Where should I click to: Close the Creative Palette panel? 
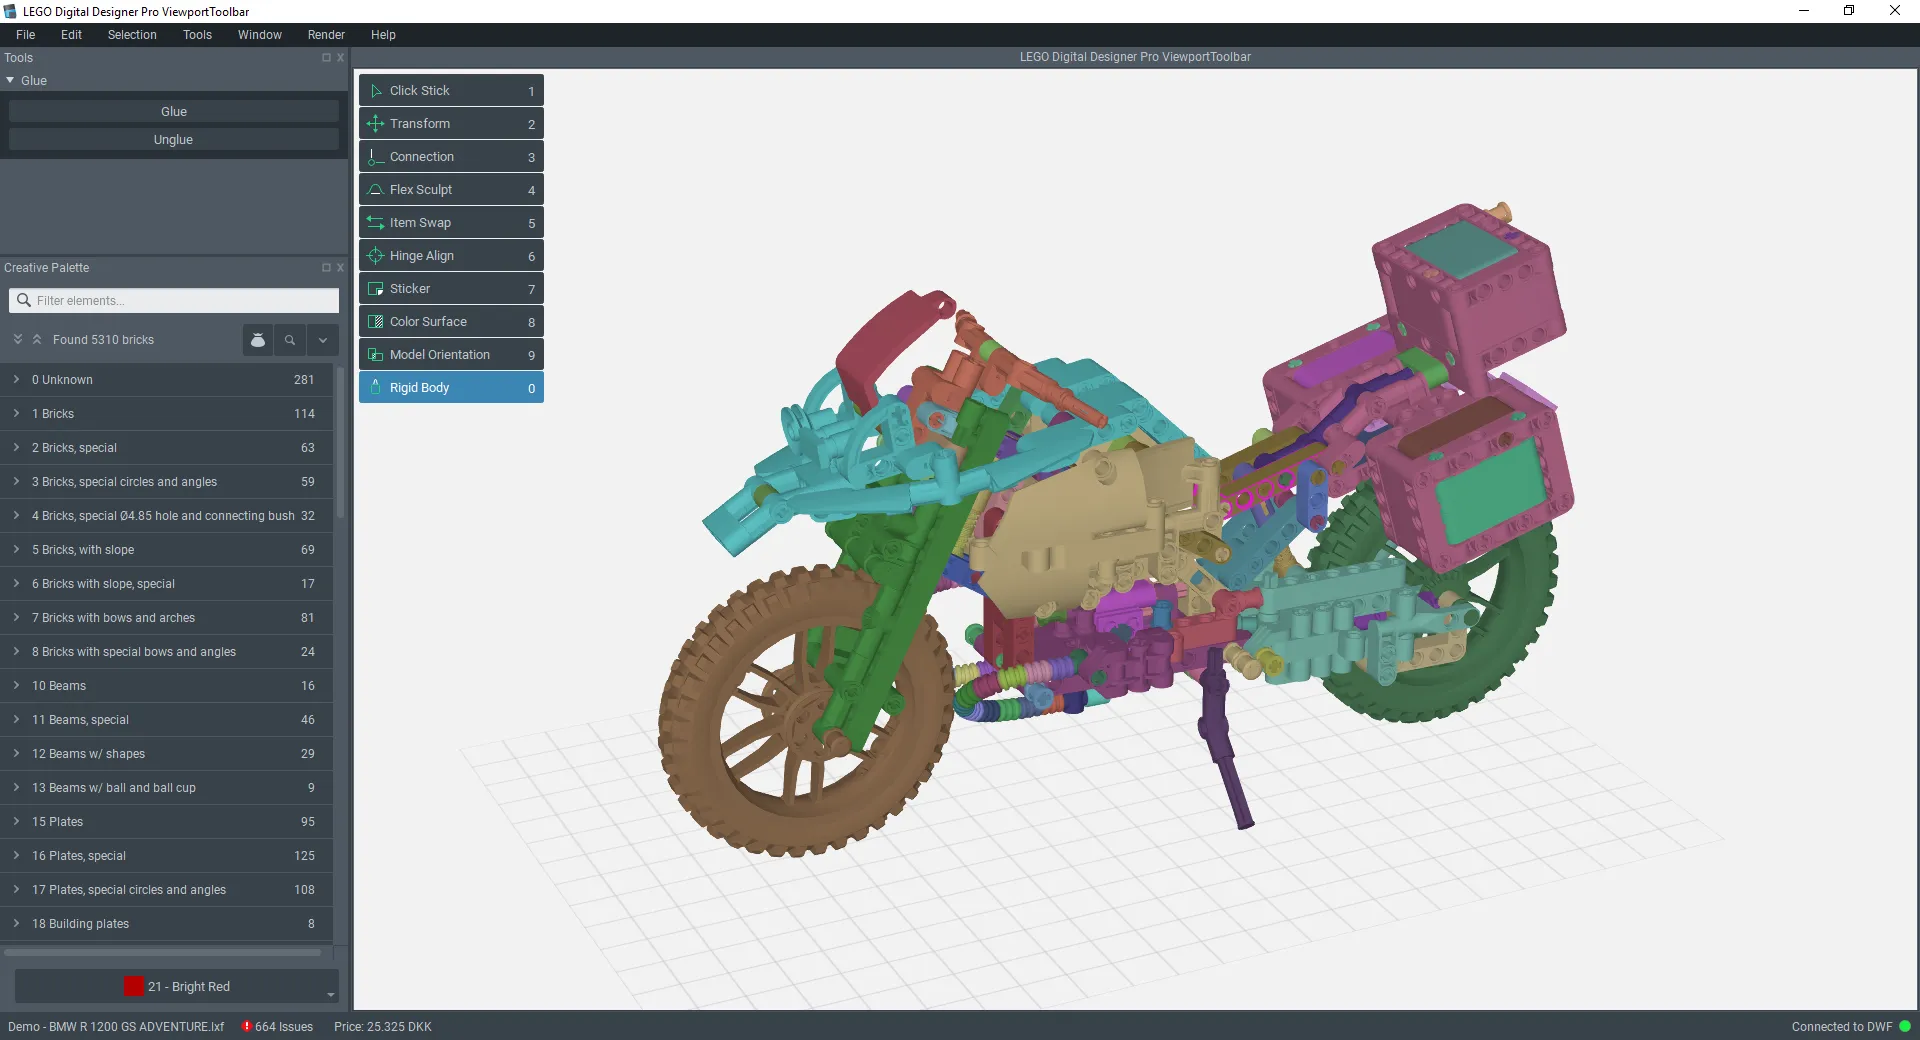[x=340, y=268]
